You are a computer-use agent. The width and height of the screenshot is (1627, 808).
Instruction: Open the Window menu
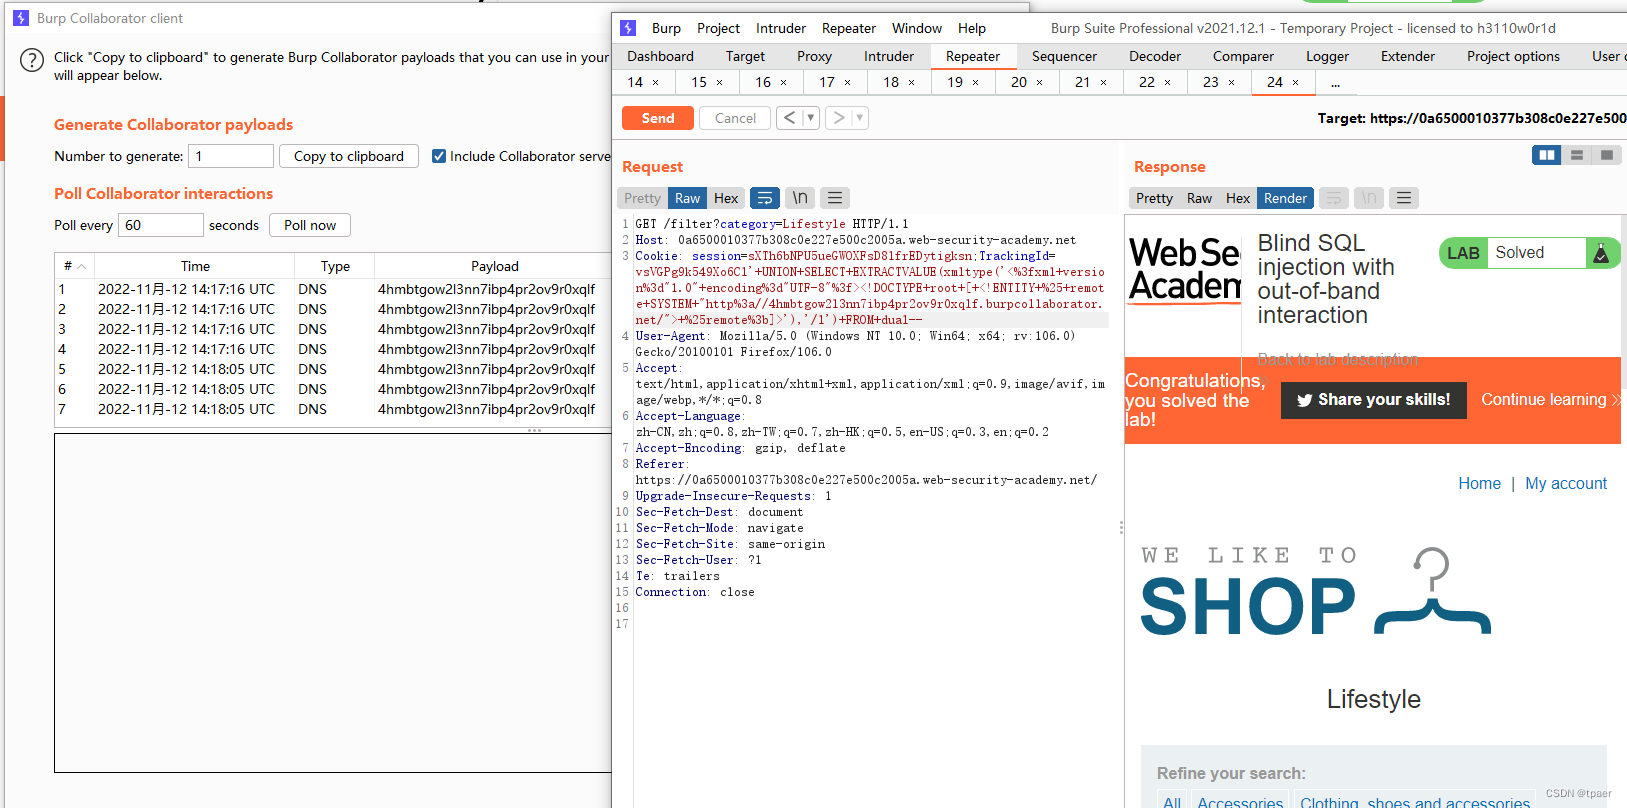(x=917, y=28)
